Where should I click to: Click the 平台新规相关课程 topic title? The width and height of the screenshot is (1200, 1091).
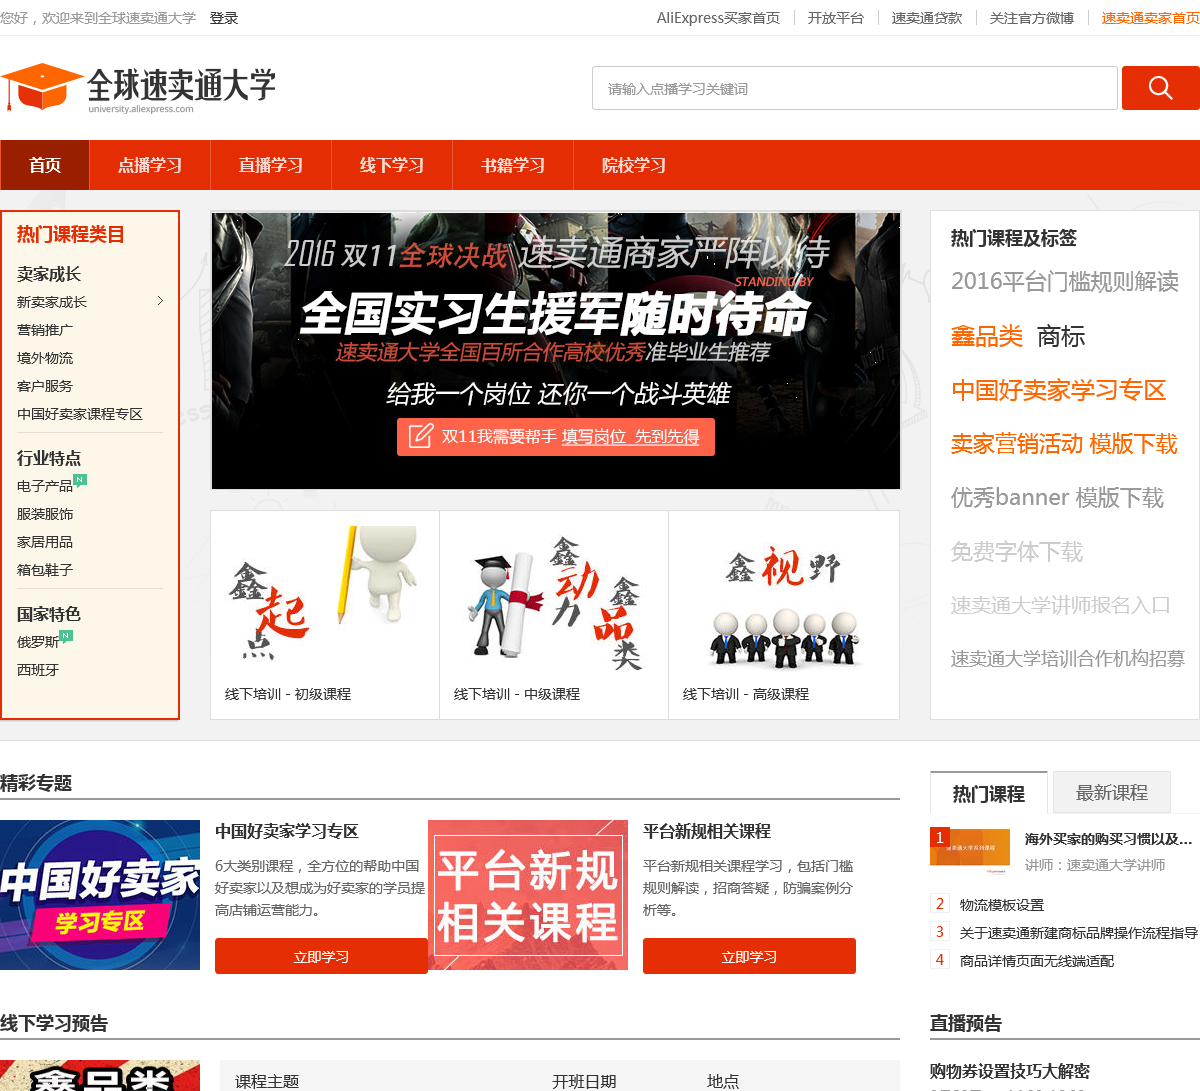[x=707, y=831]
